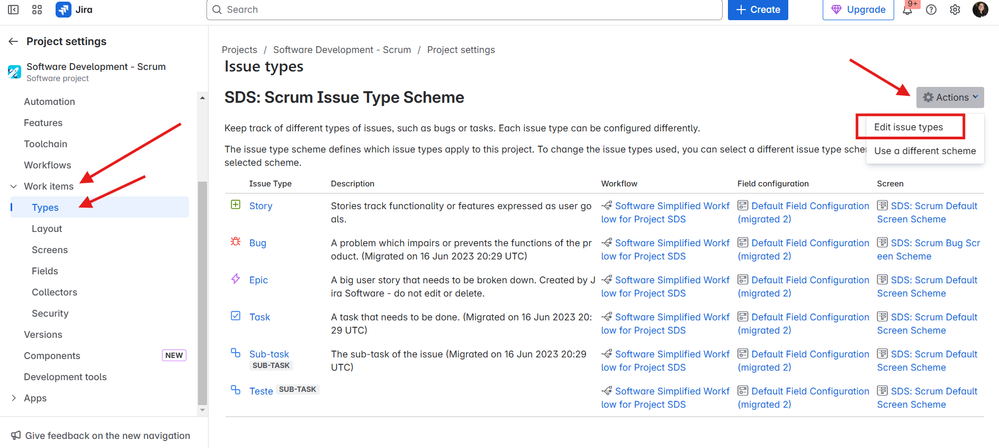Open the help question mark icon
Image resolution: width=999 pixels, height=448 pixels.
coord(931,10)
